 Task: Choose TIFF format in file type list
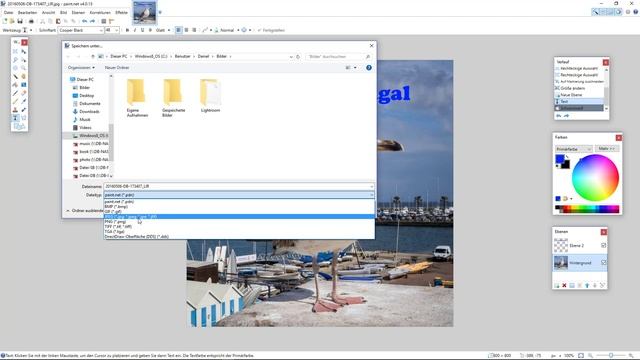239,227
